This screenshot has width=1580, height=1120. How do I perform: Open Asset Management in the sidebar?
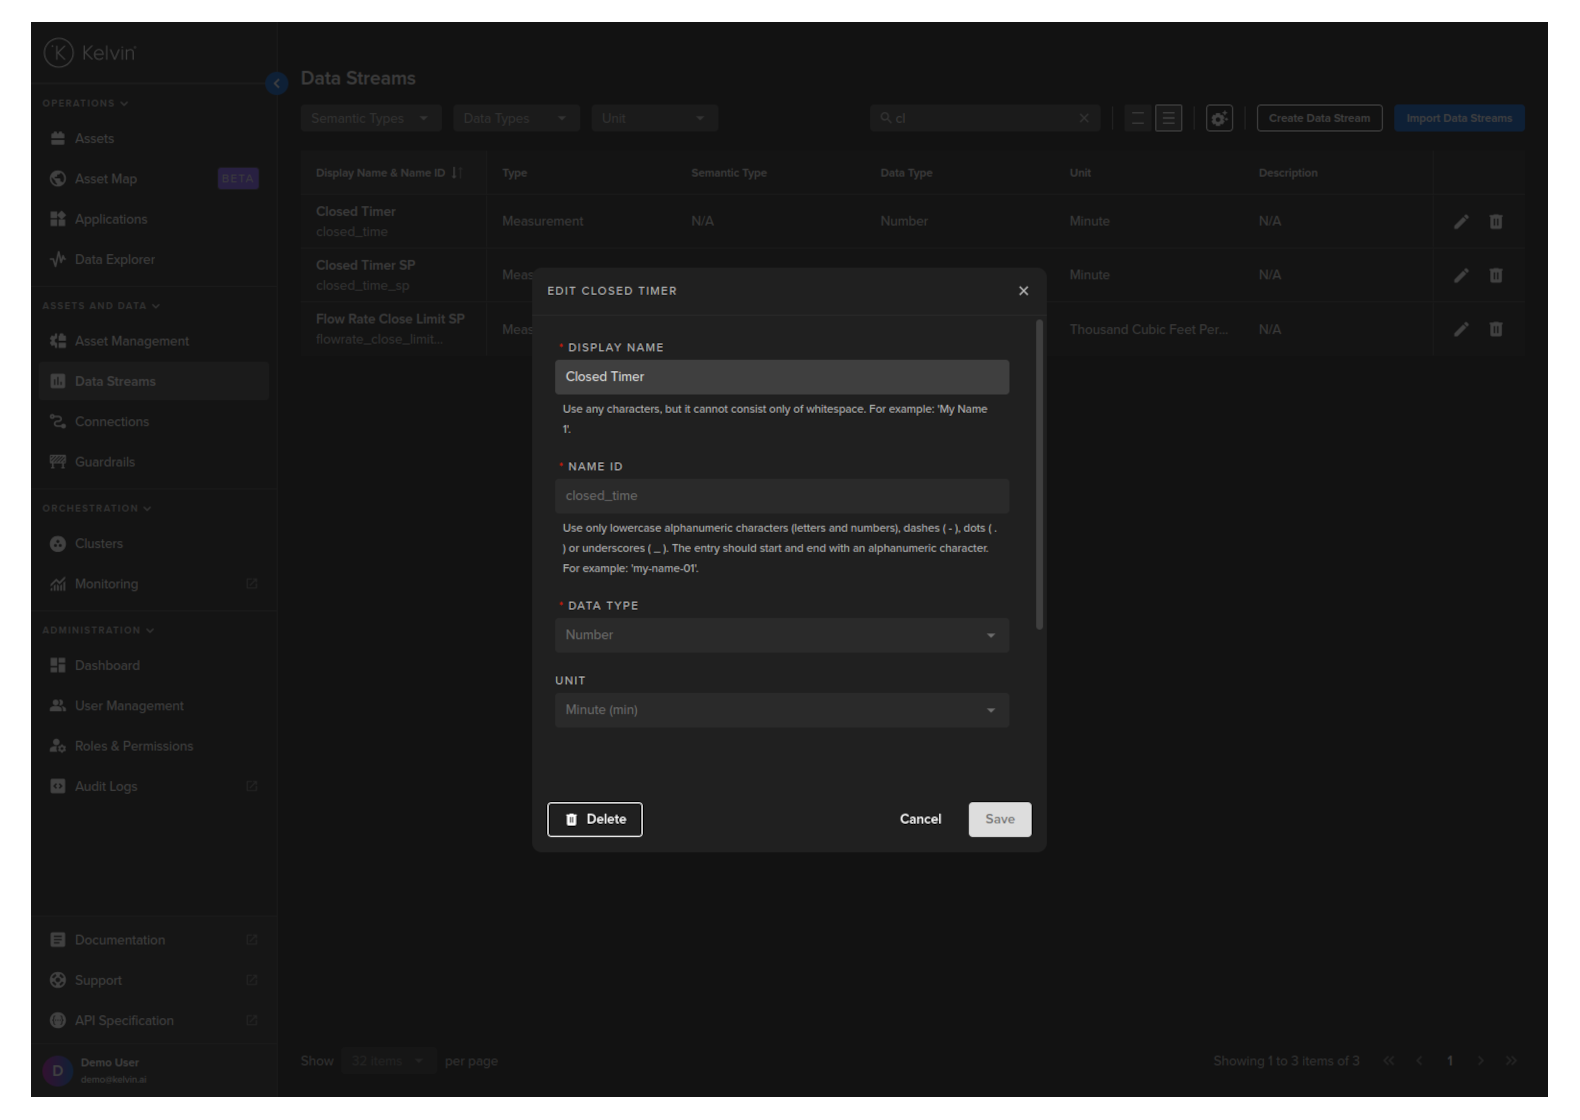(131, 341)
